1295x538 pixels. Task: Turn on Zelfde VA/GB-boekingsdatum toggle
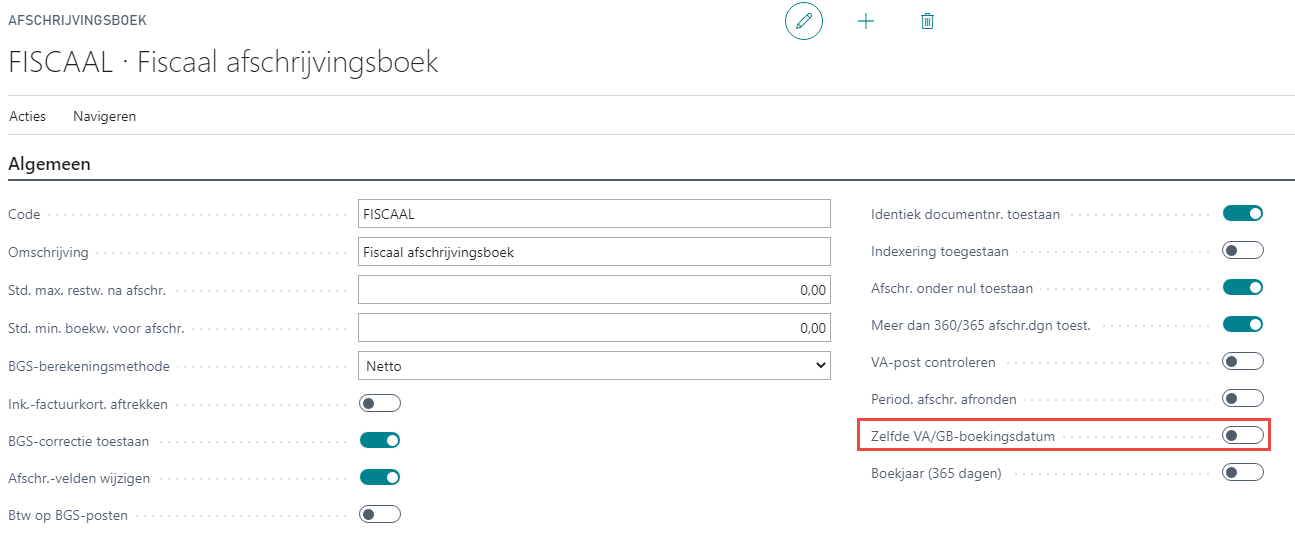tap(1243, 435)
